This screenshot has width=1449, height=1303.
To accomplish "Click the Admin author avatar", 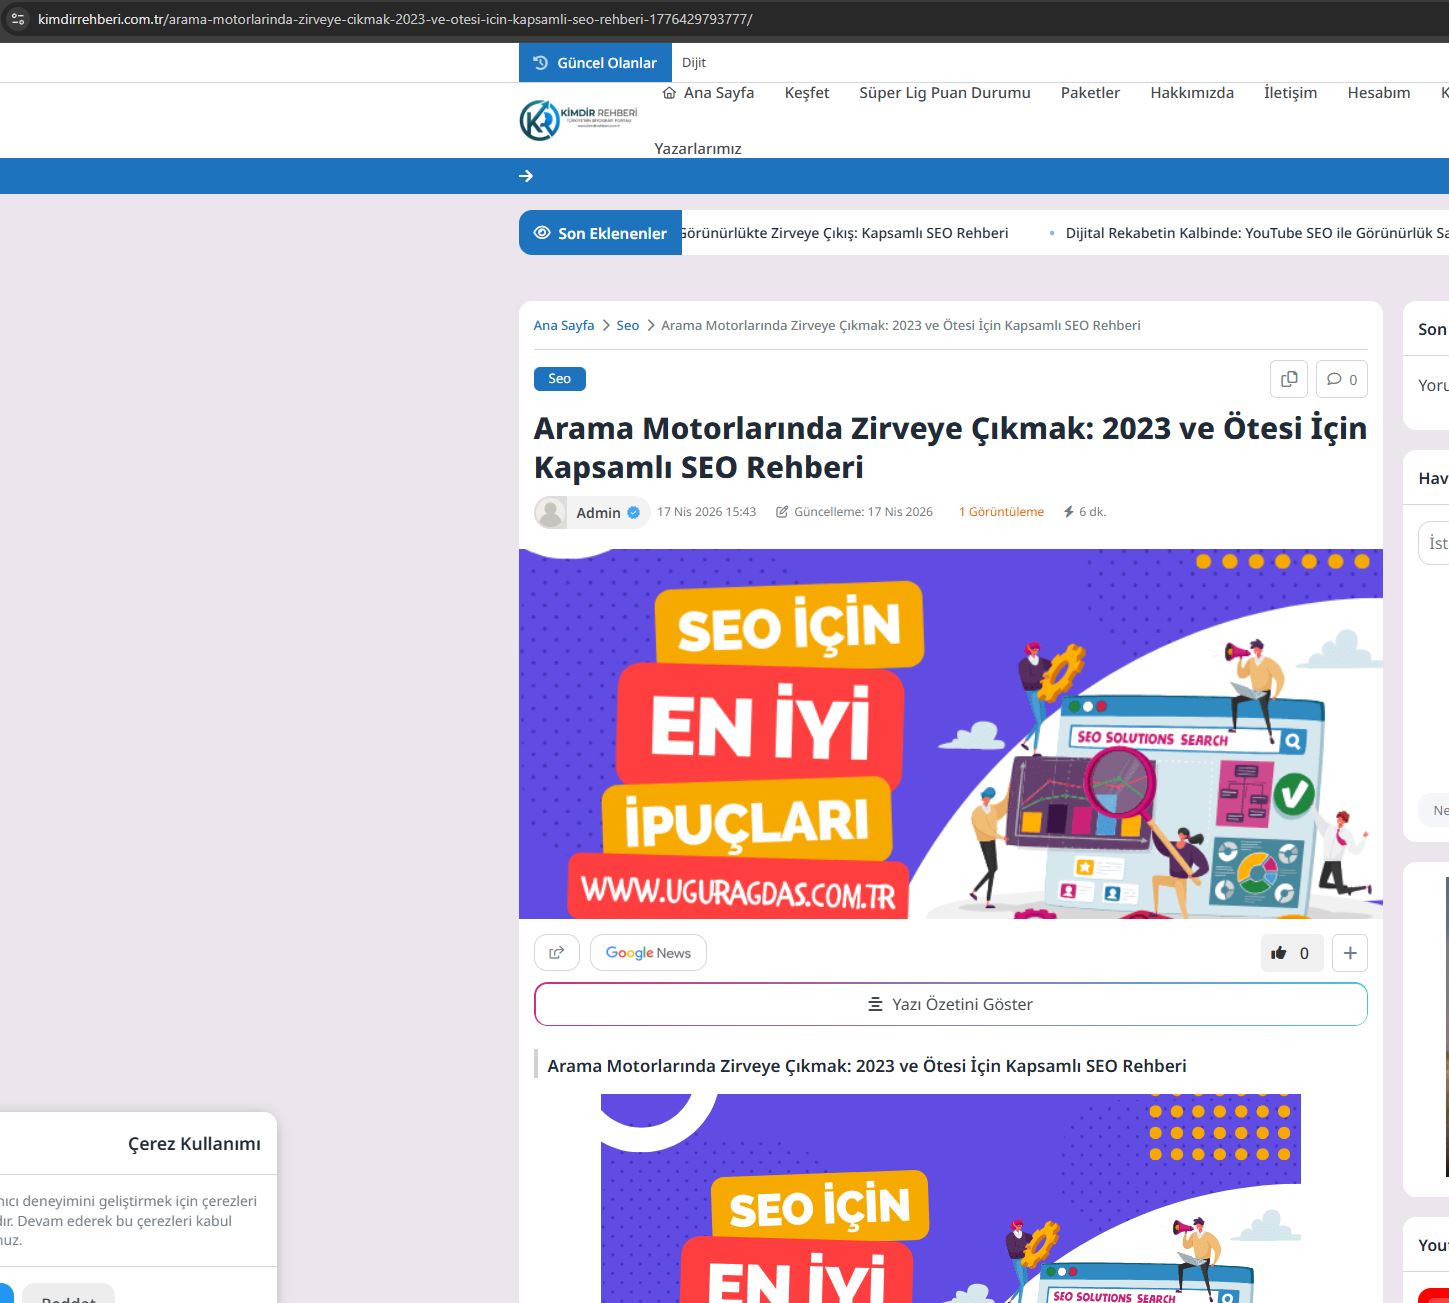I will [550, 513].
